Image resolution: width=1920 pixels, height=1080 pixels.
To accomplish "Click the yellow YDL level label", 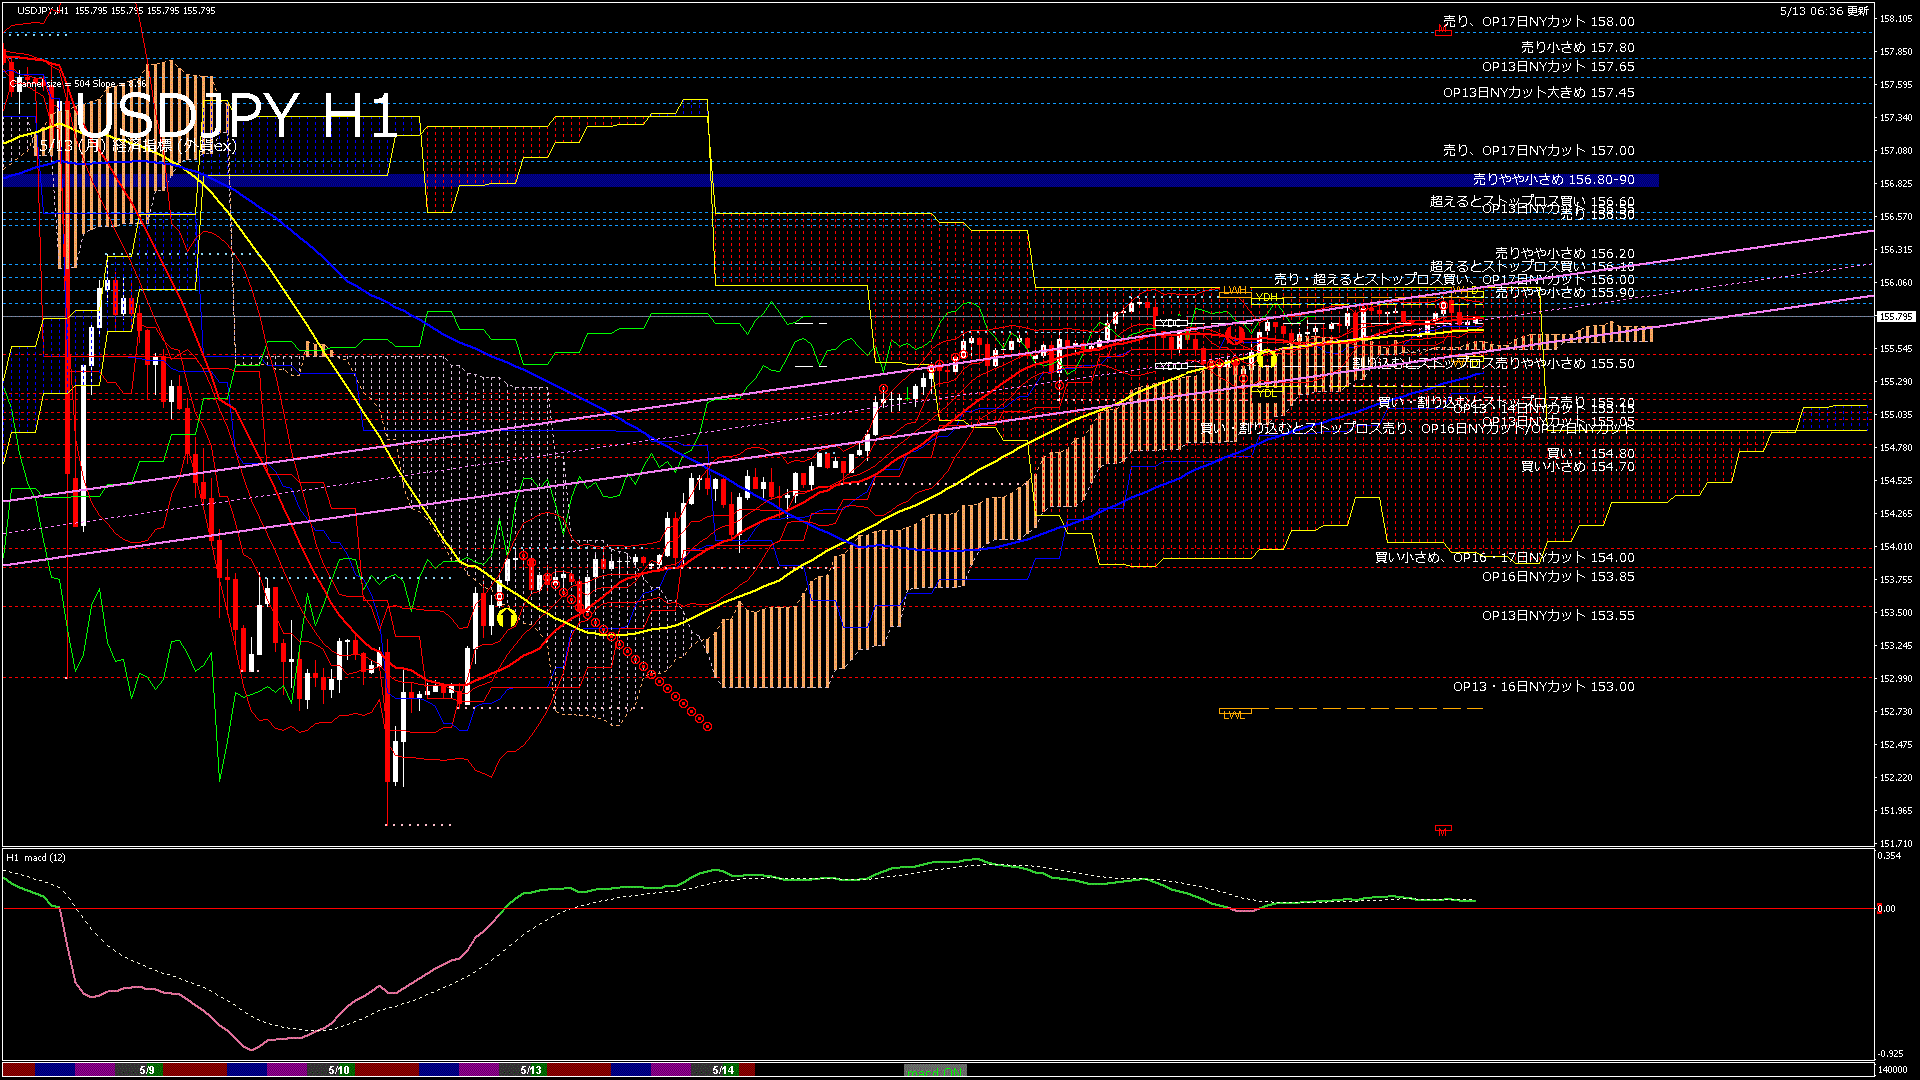I will pyautogui.click(x=1267, y=393).
